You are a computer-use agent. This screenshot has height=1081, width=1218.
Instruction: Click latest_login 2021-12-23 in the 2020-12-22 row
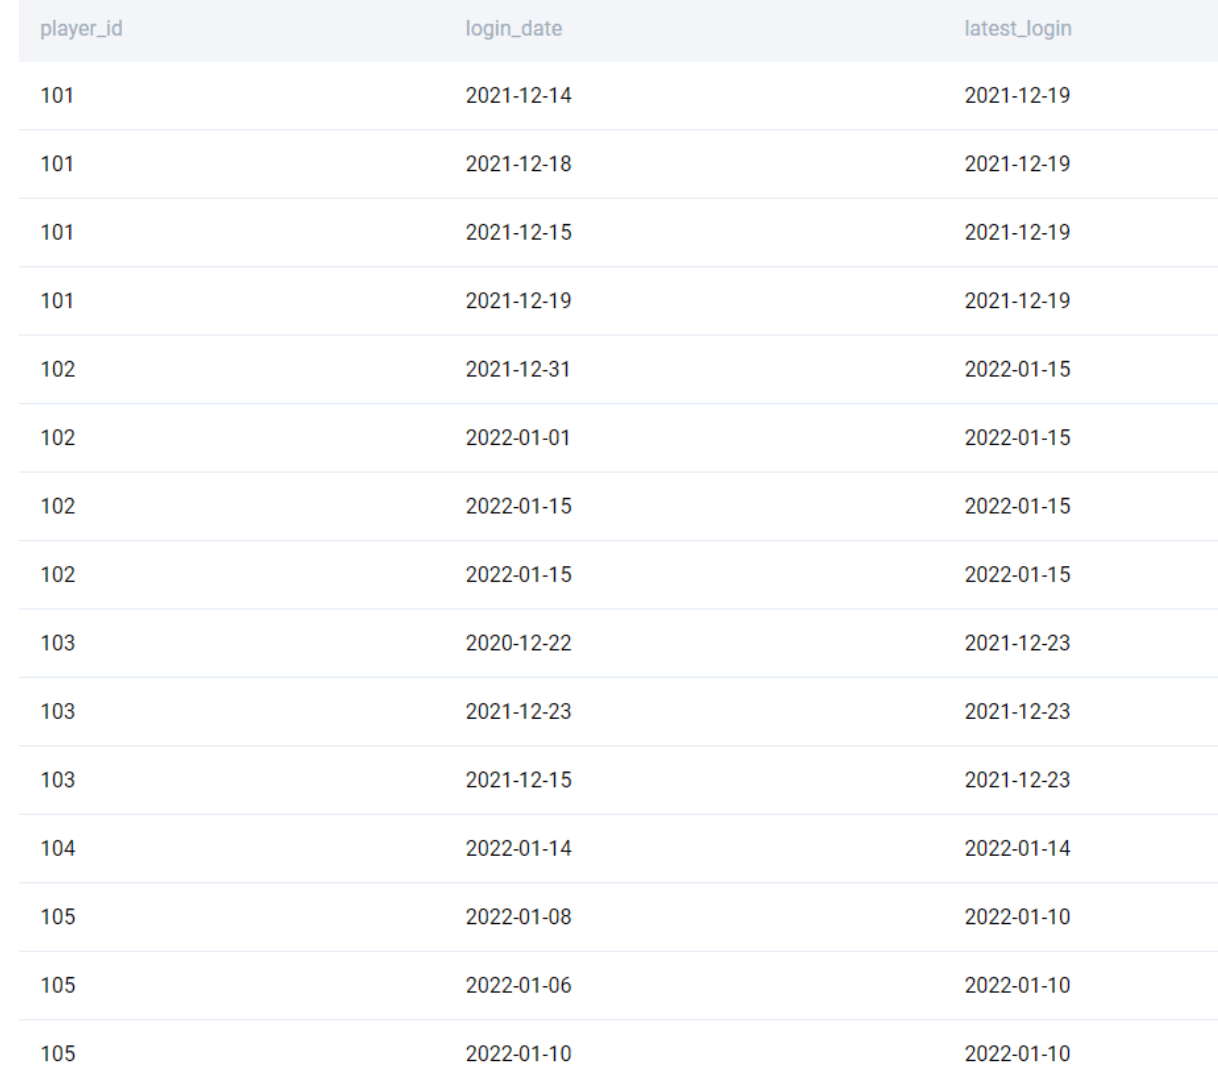point(1018,643)
